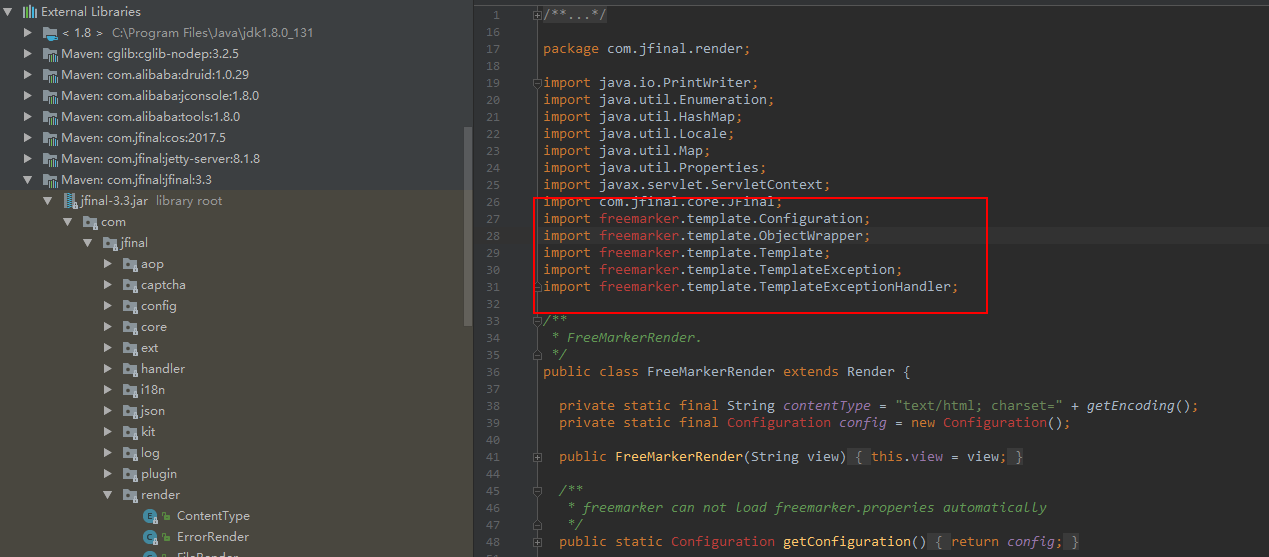
Task: Click the jfinal package folder icon
Action: coord(111,243)
